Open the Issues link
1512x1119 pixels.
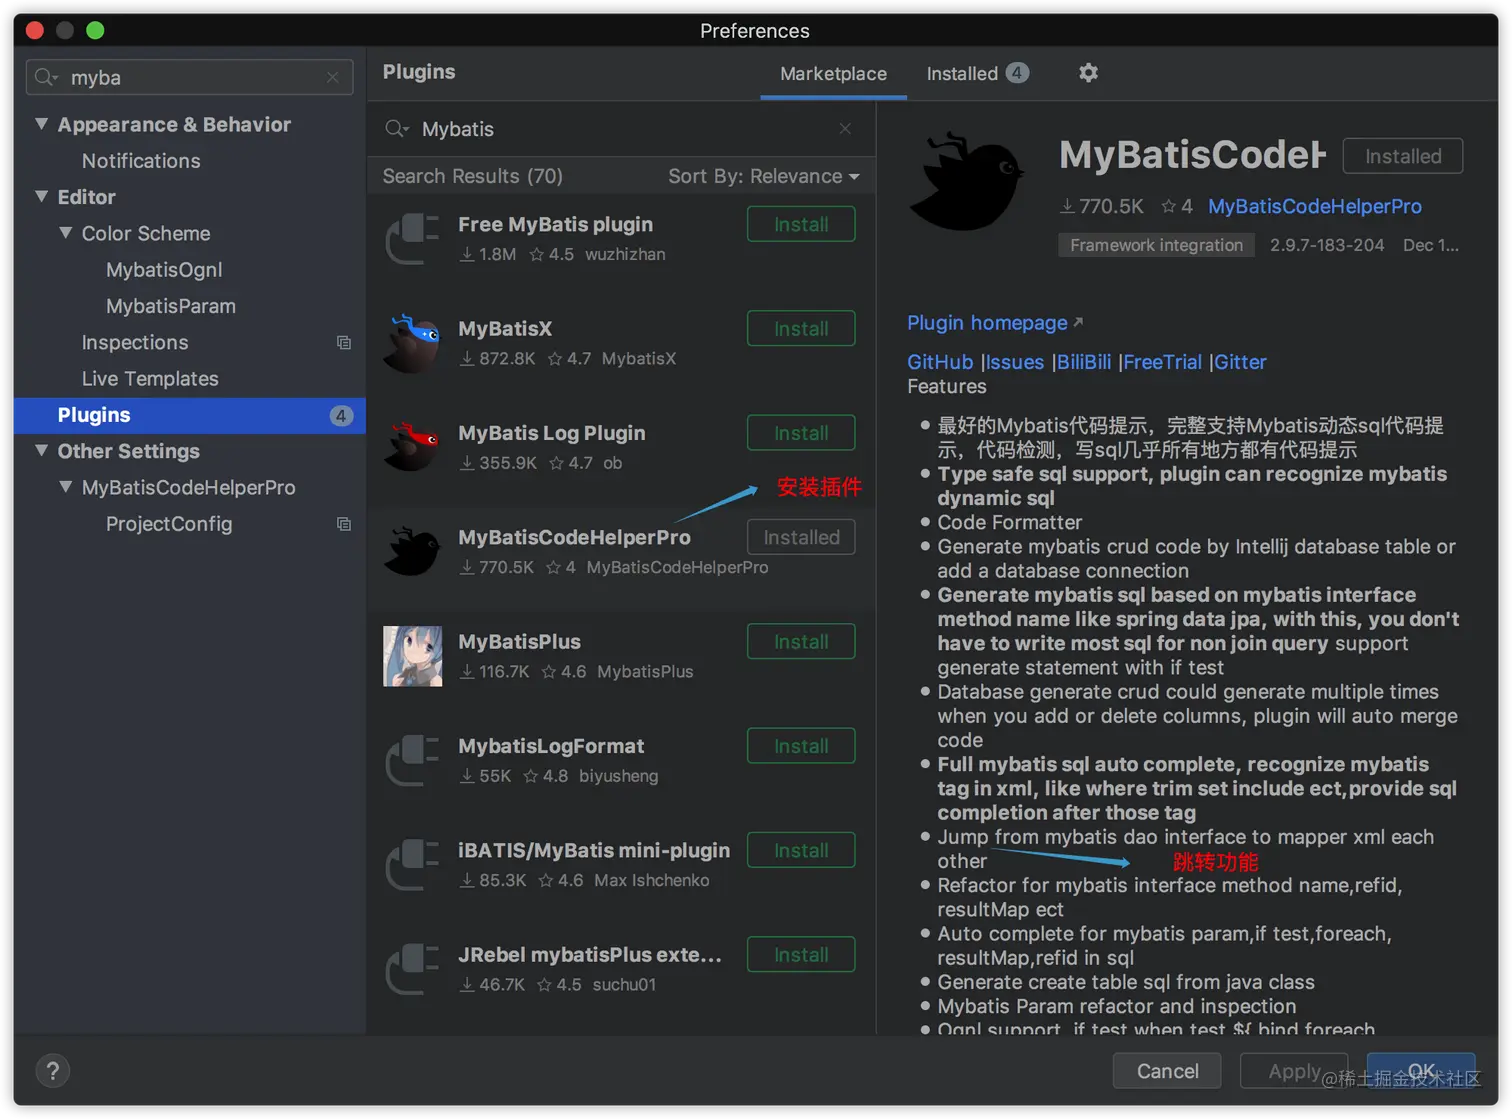click(1015, 362)
